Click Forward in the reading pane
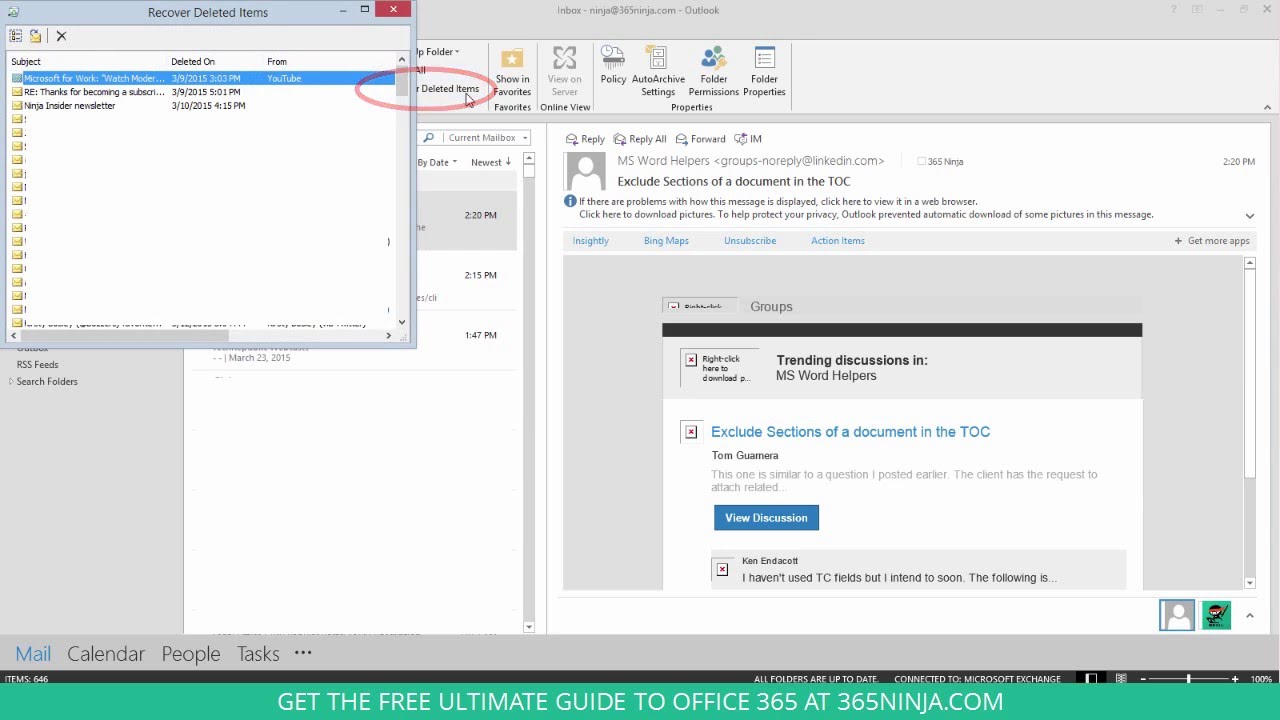This screenshot has height=720, width=1280. pyautogui.click(x=700, y=139)
